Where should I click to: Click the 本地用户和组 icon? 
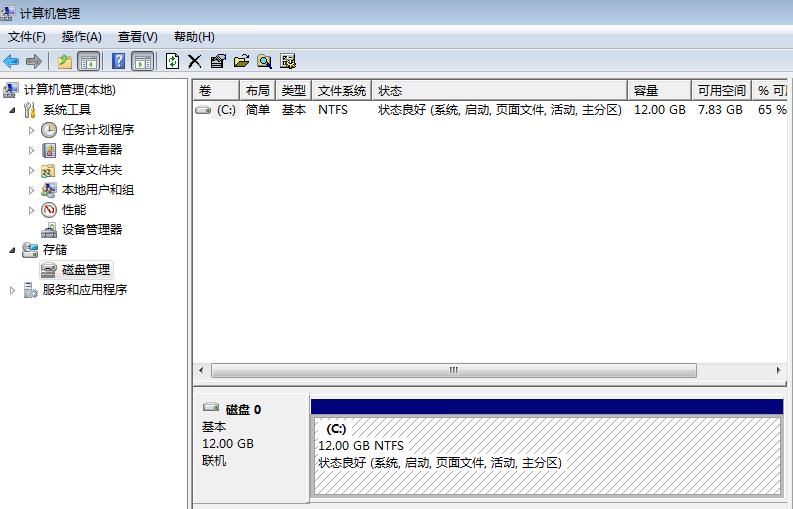(x=49, y=190)
